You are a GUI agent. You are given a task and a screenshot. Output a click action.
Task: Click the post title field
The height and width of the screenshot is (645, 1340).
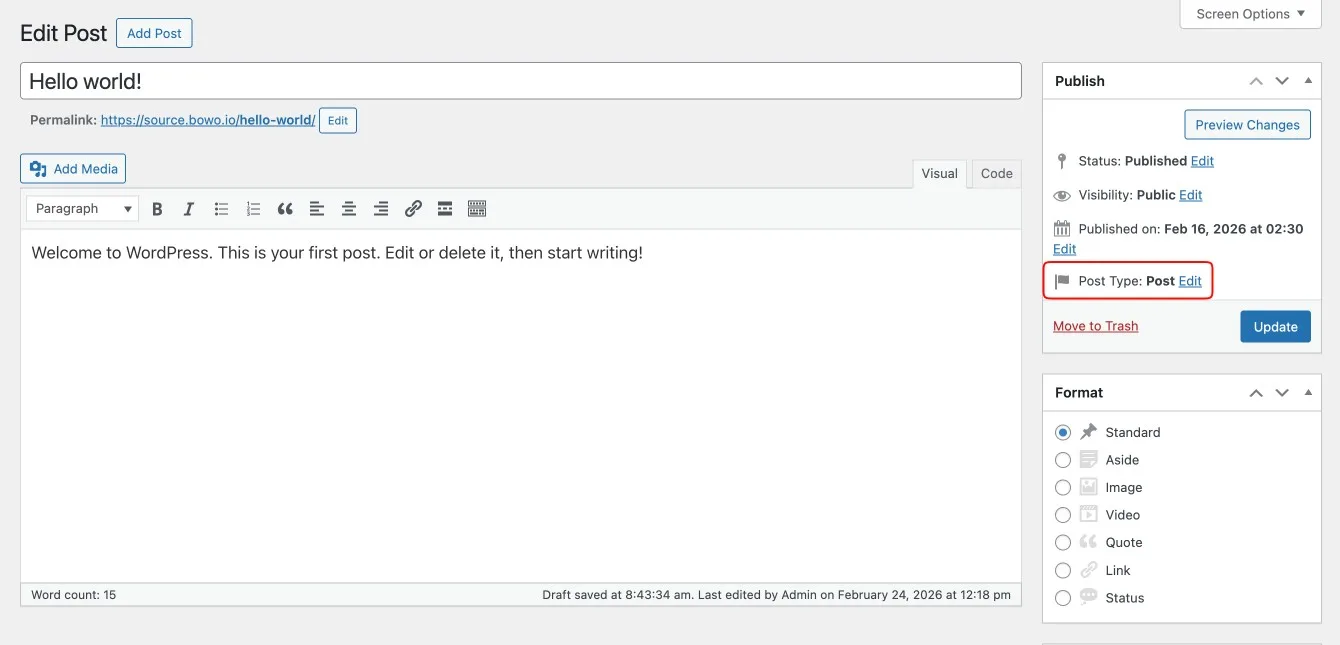tap(520, 81)
